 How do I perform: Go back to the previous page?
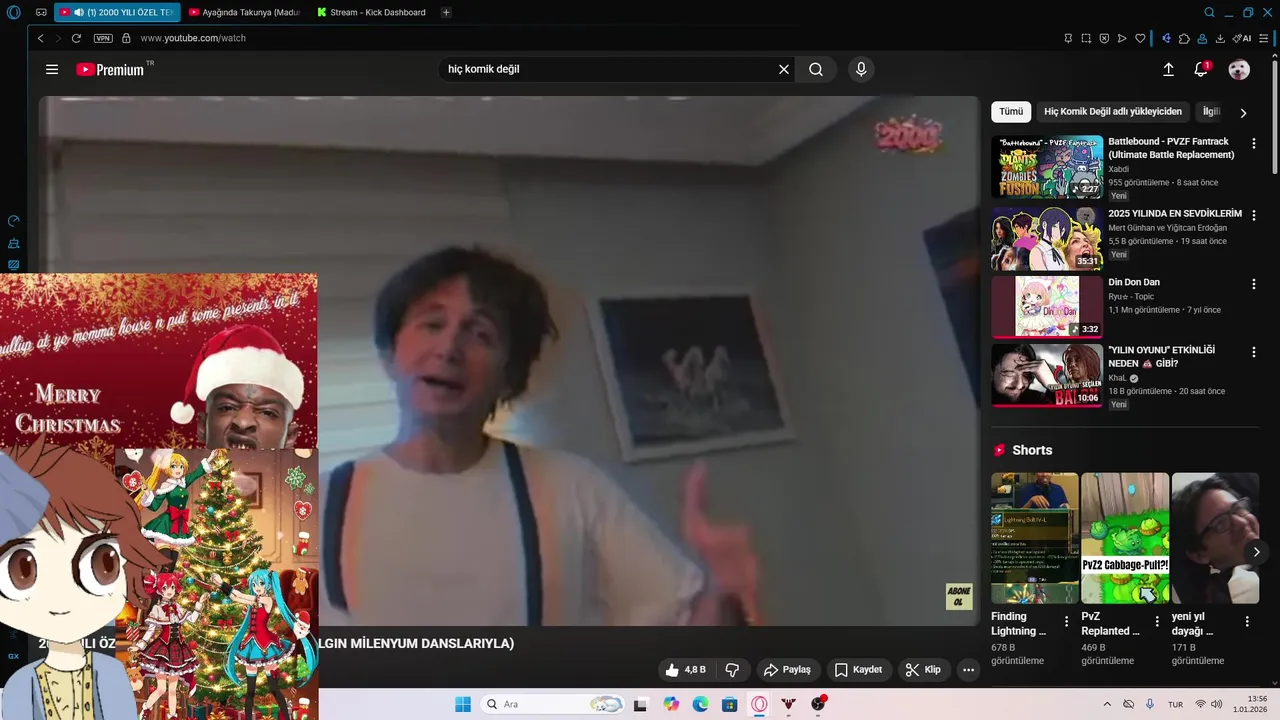[41, 38]
